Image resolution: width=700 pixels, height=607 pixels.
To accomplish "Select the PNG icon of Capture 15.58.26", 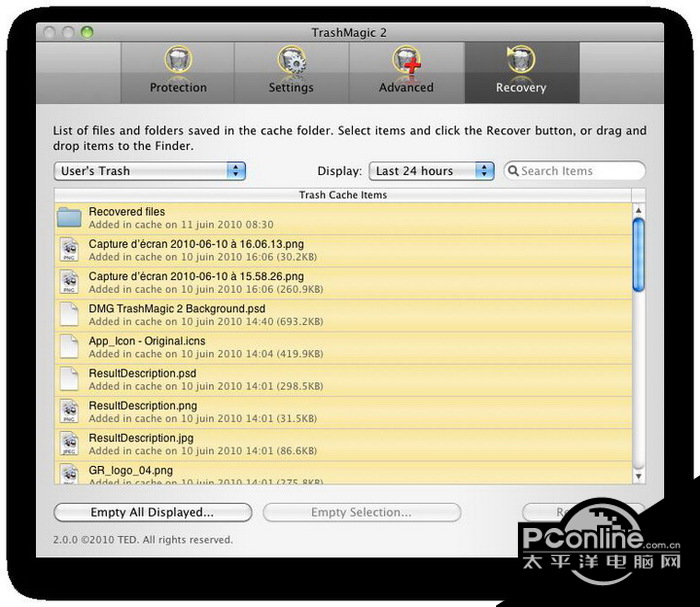I will (69, 282).
